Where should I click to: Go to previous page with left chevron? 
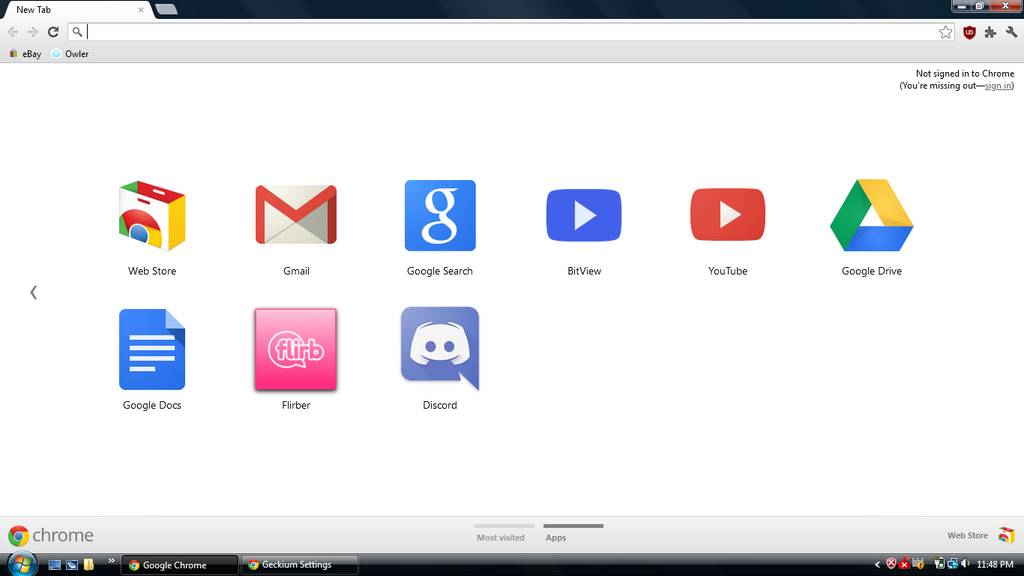pyautogui.click(x=33, y=292)
